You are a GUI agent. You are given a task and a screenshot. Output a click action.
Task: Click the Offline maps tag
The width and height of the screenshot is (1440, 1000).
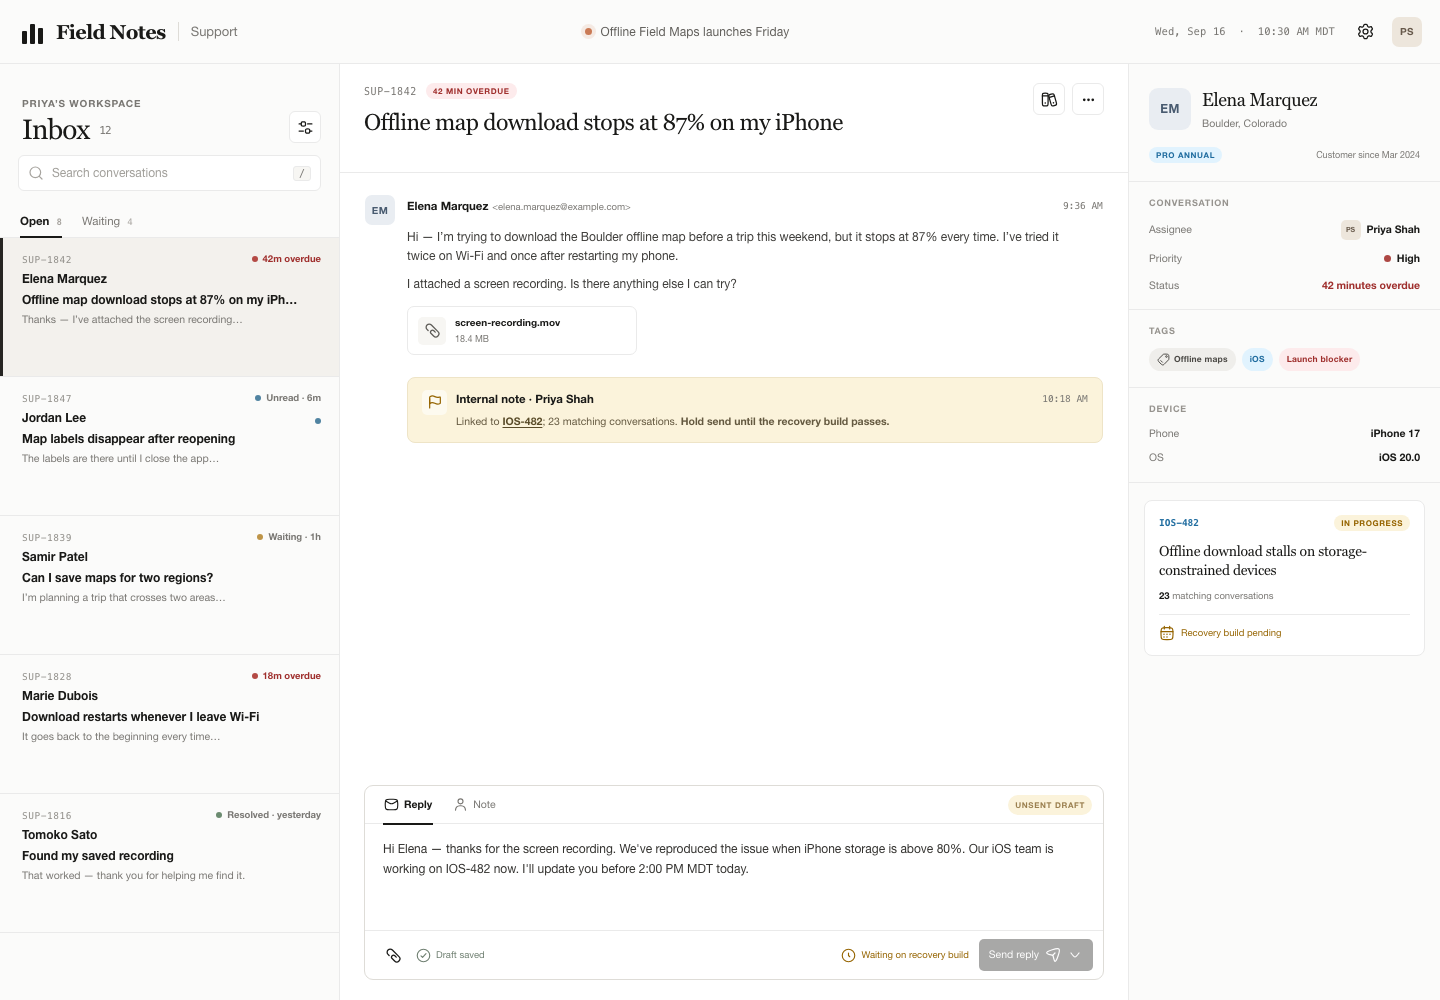point(1192,359)
